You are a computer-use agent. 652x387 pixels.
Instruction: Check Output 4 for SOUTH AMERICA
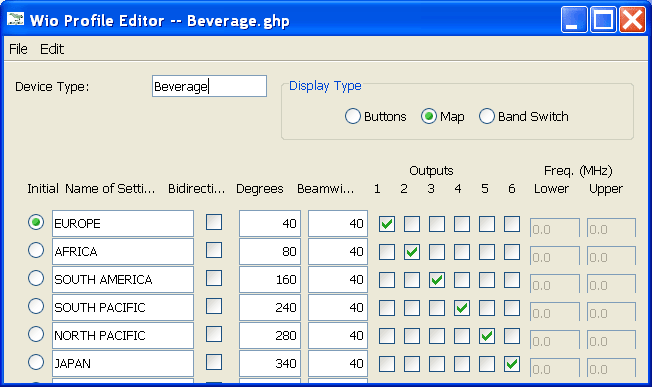click(462, 280)
